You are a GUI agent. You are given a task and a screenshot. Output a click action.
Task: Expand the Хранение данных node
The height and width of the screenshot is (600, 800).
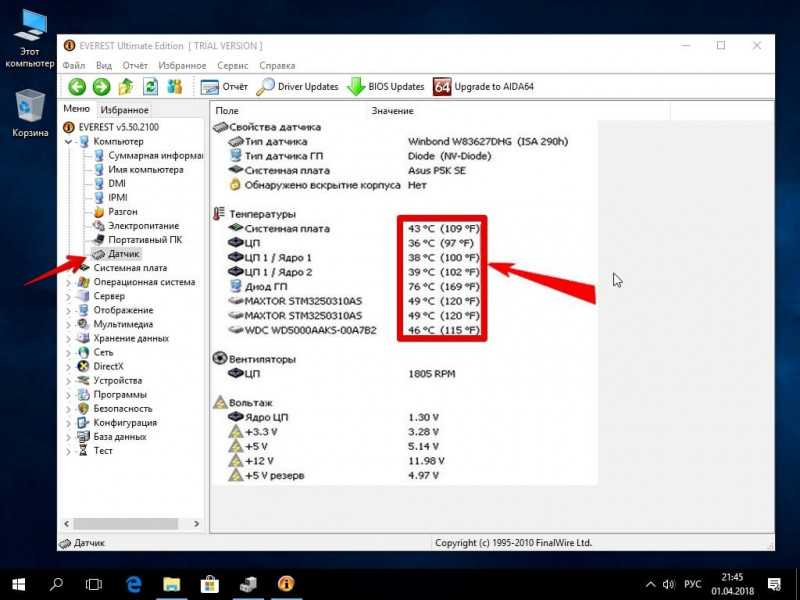(x=68, y=338)
